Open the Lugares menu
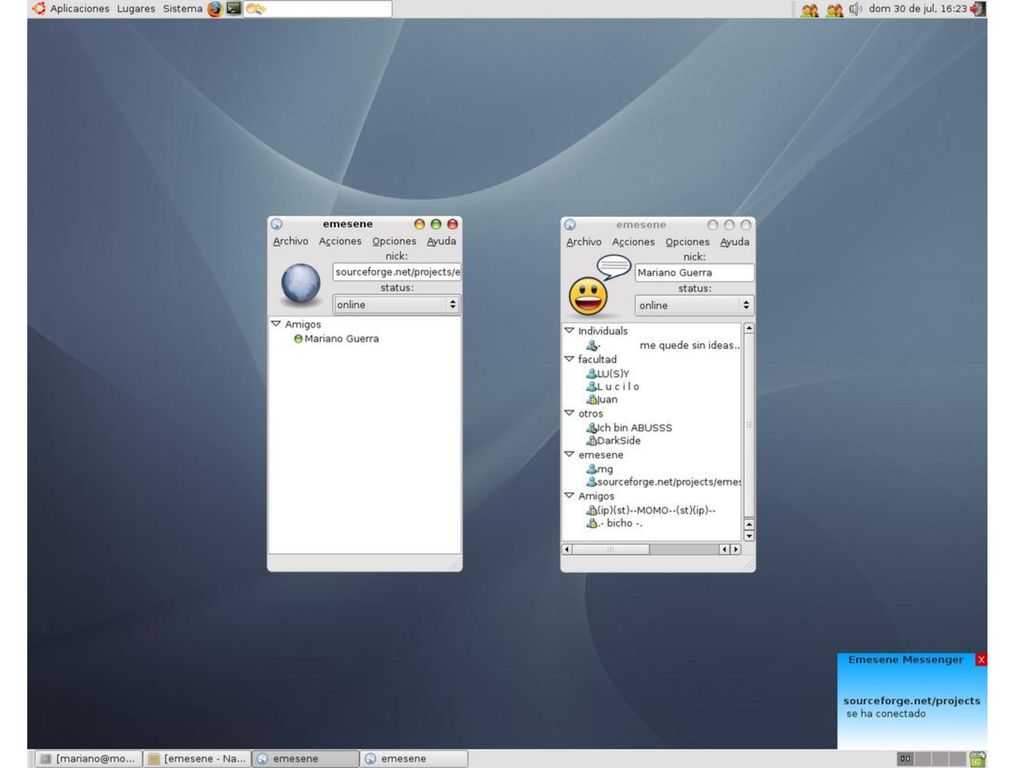The image size is (1024, 768). pos(136,8)
